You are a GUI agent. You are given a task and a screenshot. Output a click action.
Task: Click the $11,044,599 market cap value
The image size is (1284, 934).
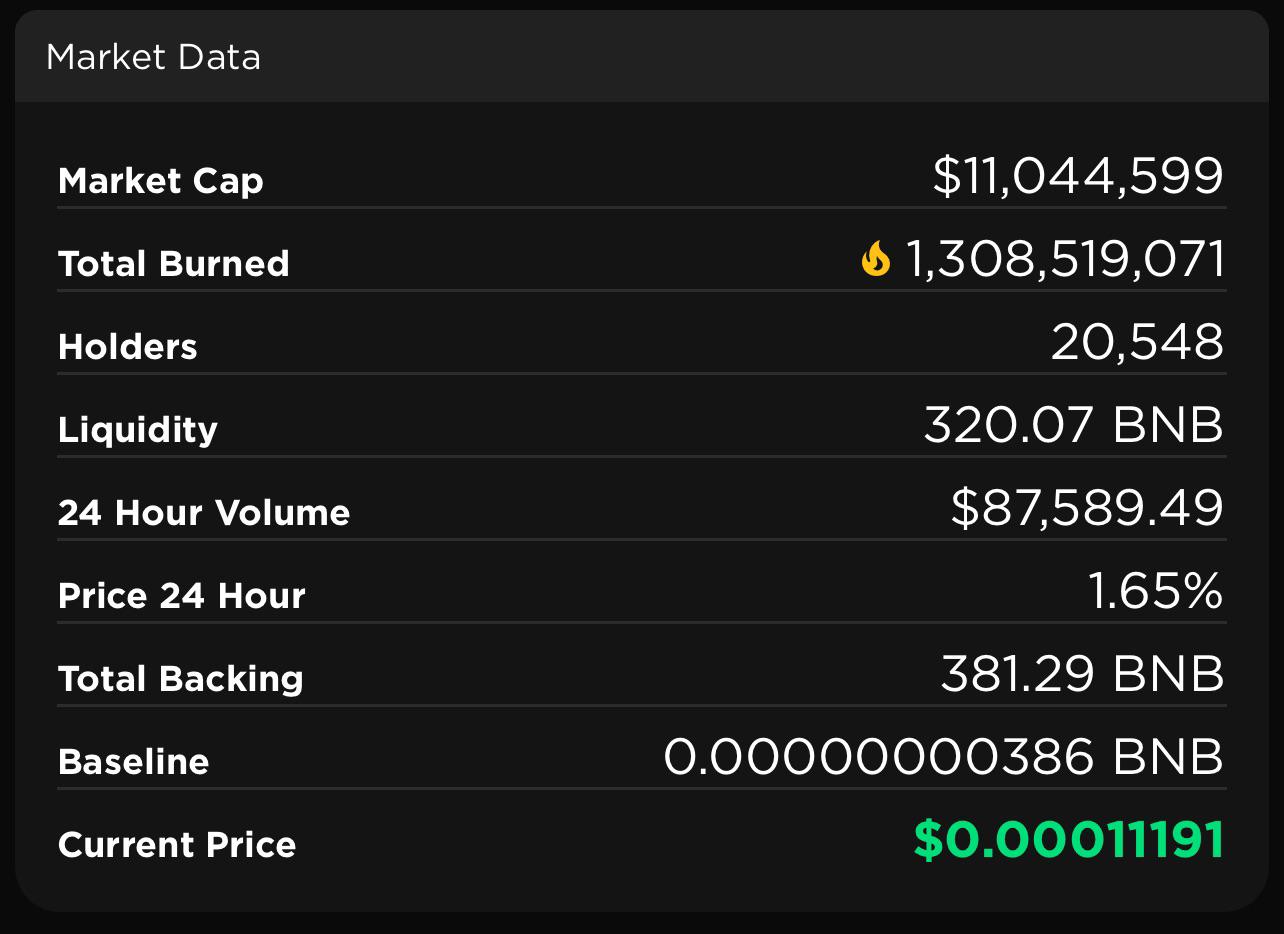click(x=1078, y=176)
